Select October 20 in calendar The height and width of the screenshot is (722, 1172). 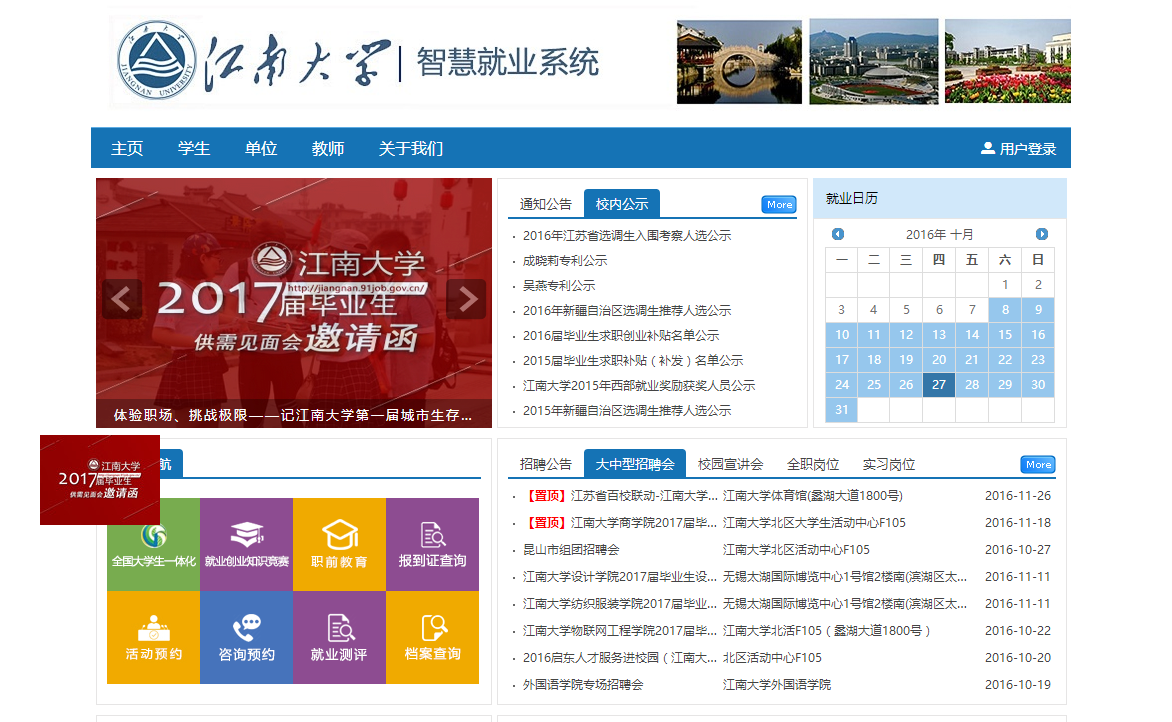[939, 360]
